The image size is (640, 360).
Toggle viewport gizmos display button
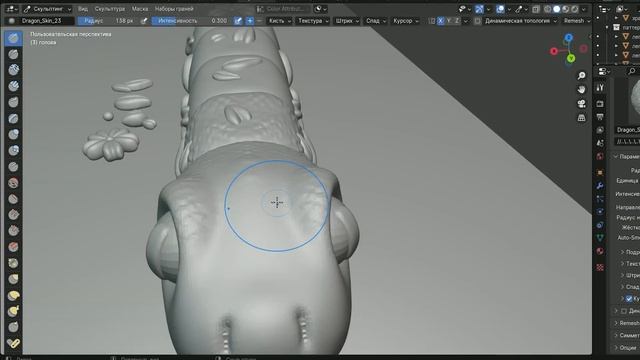coord(480,9)
